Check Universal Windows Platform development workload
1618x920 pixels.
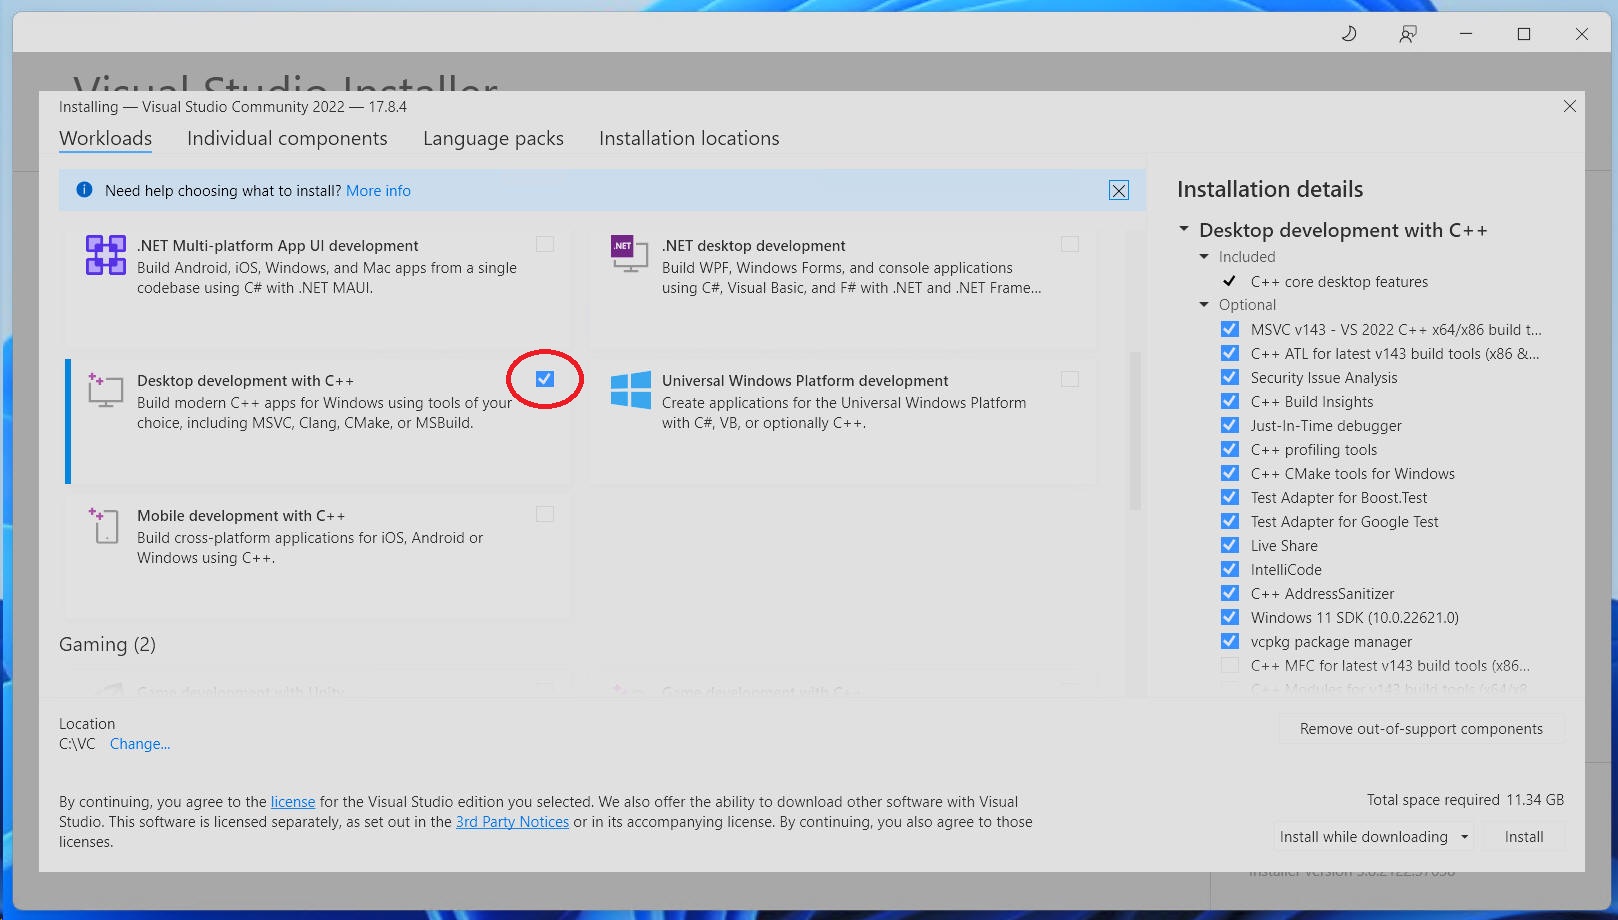1070,379
